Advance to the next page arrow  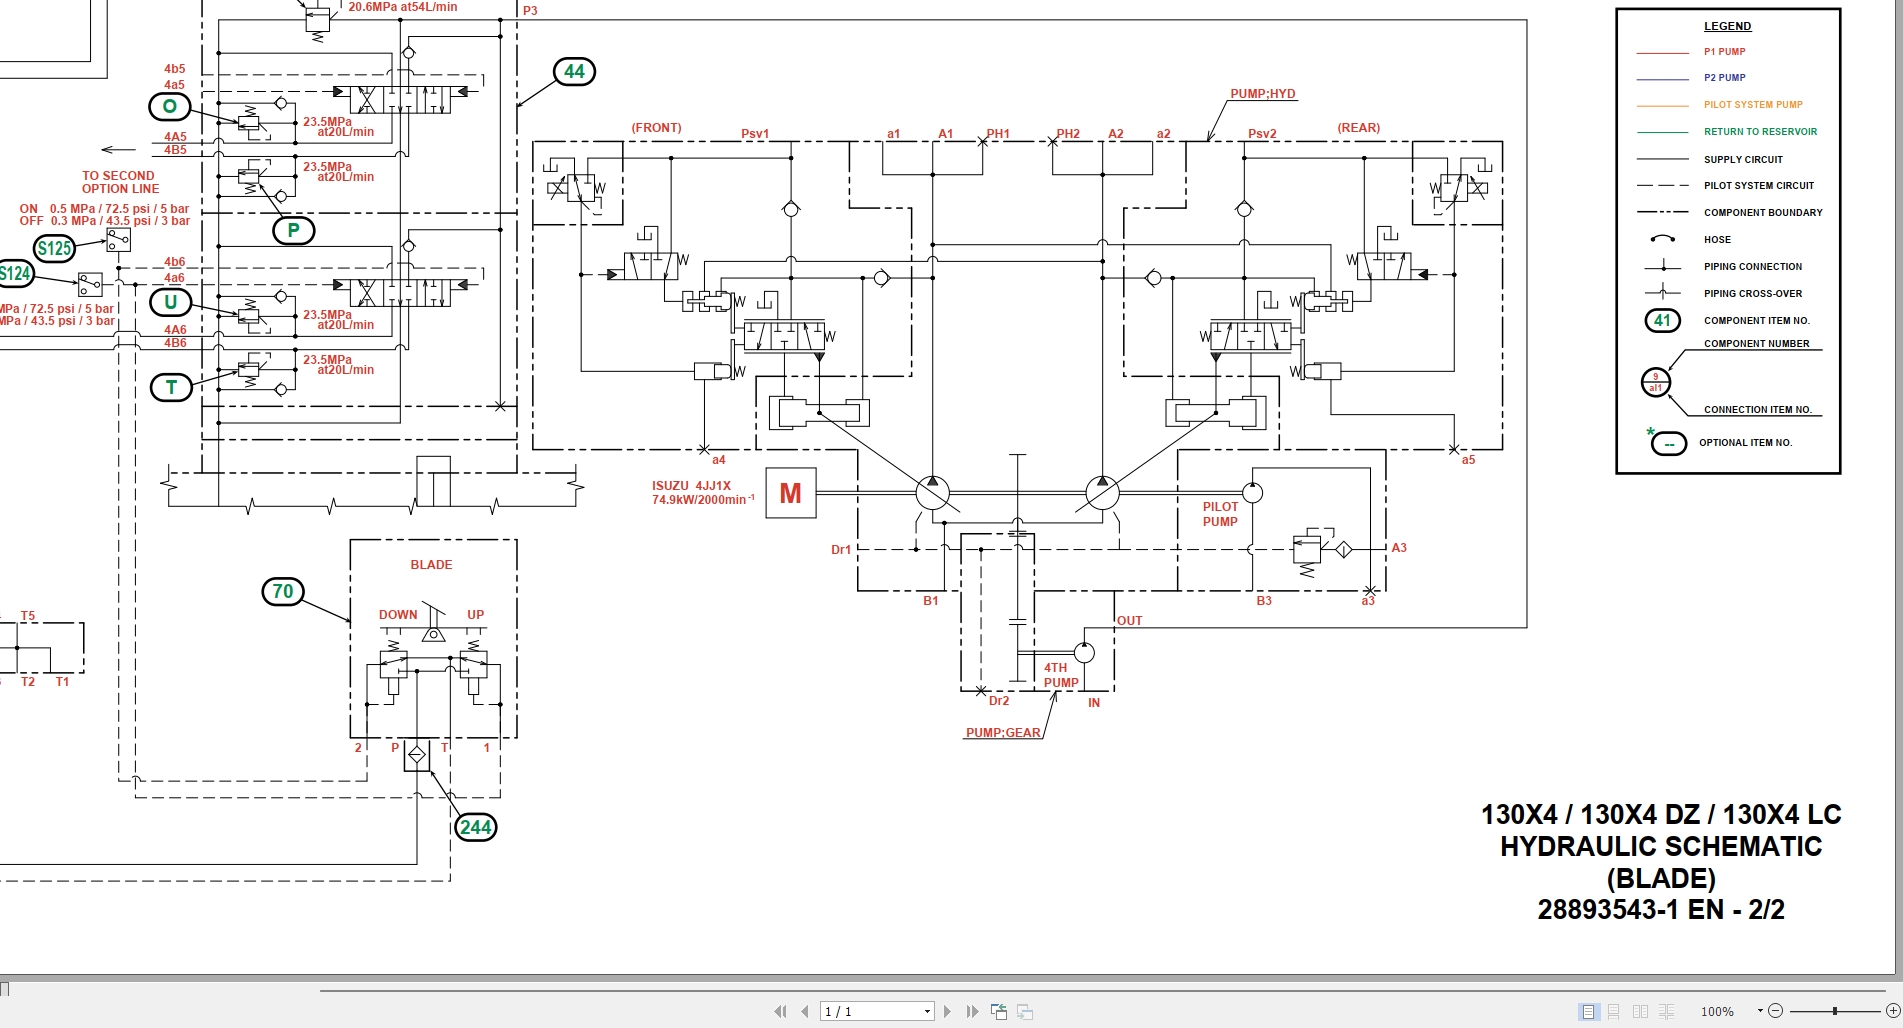pos(948,1011)
